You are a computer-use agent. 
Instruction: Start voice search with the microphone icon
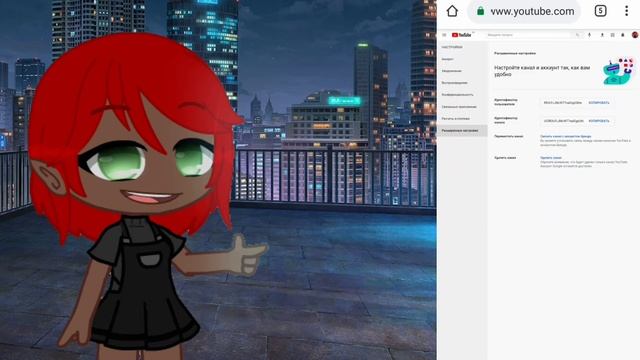coord(589,35)
